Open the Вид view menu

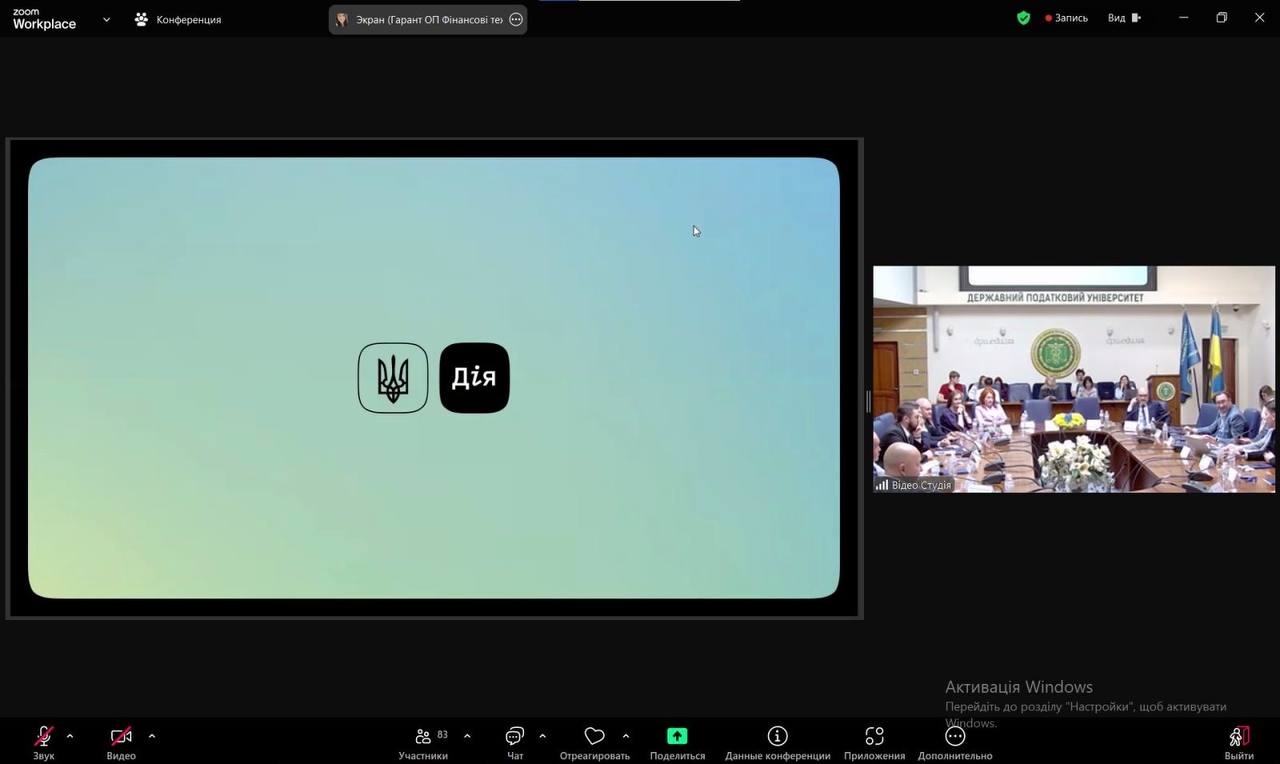point(1123,18)
